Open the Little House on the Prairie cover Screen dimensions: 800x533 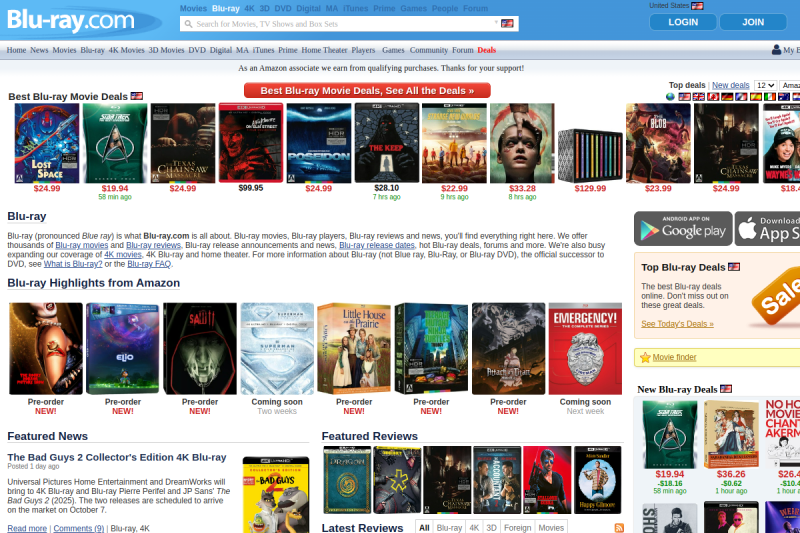click(x=354, y=348)
